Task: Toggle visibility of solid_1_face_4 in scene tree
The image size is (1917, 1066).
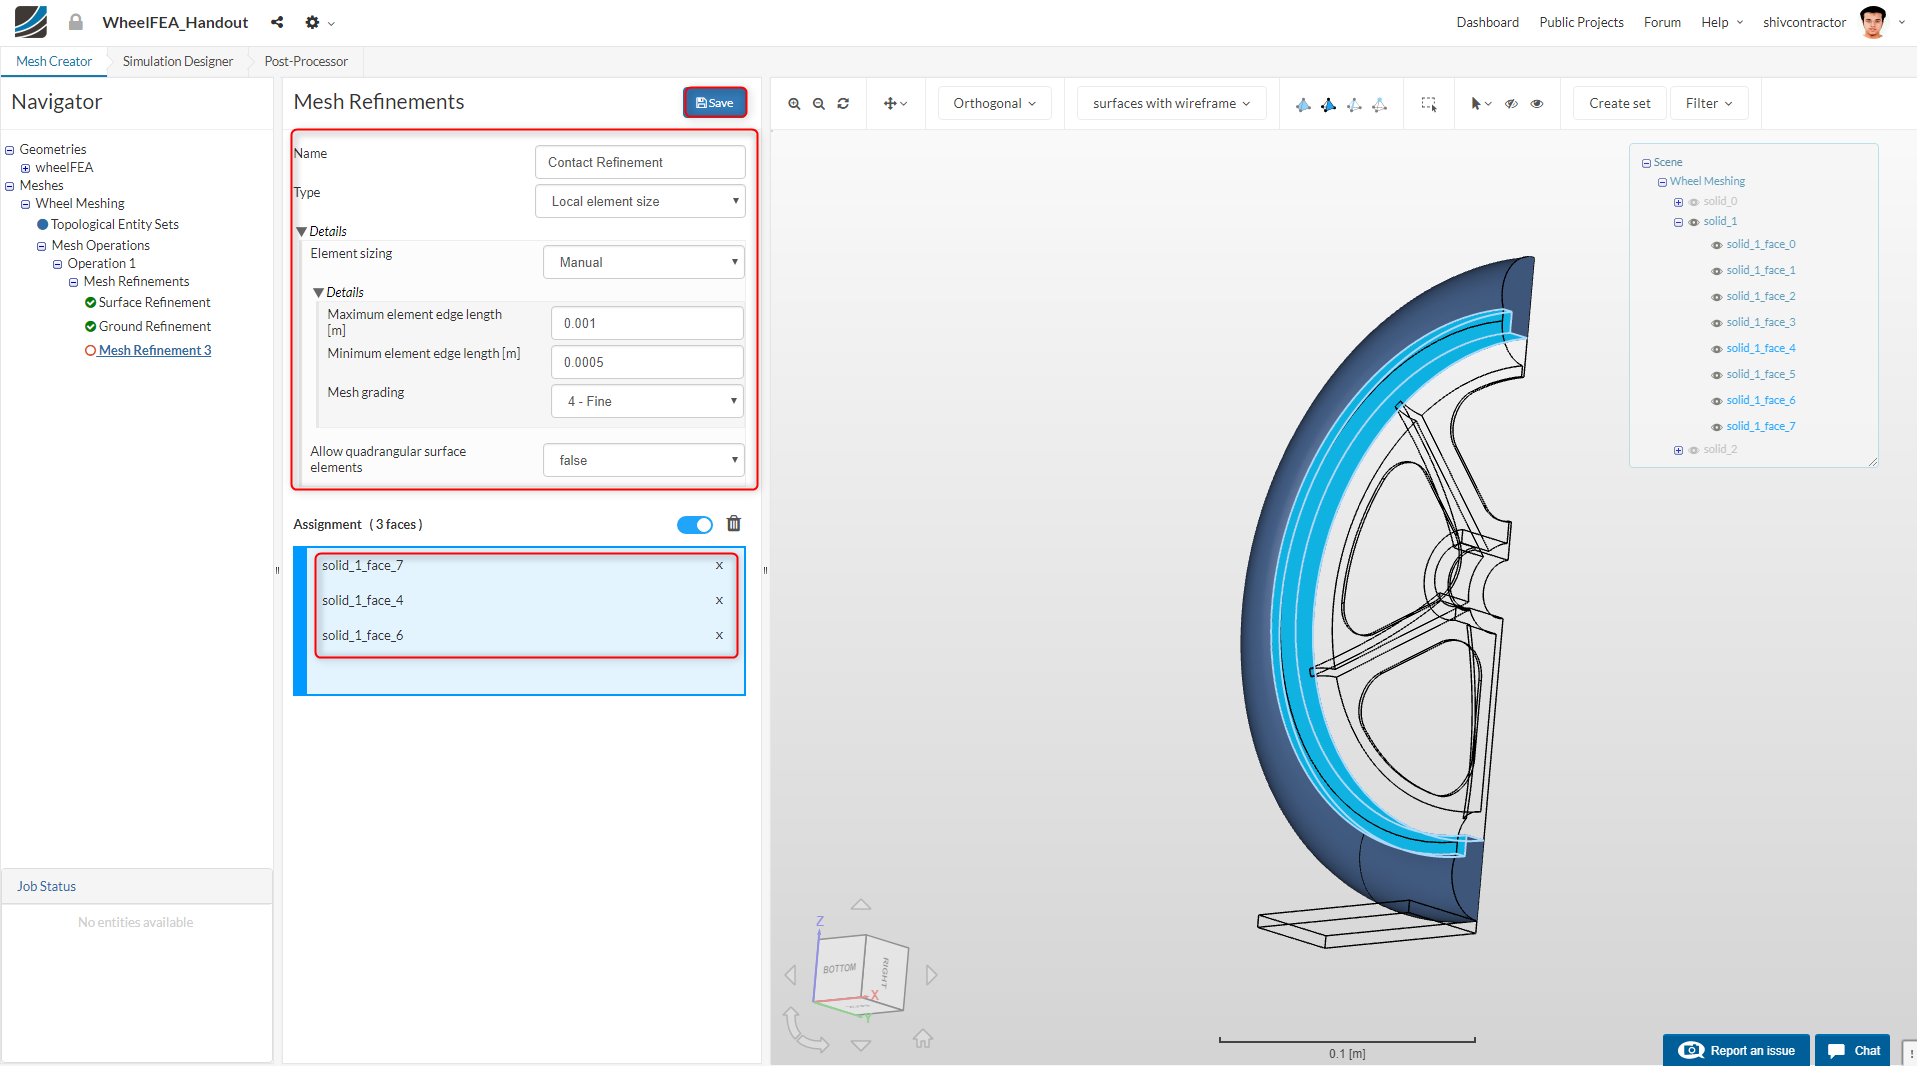Action: [1717, 349]
